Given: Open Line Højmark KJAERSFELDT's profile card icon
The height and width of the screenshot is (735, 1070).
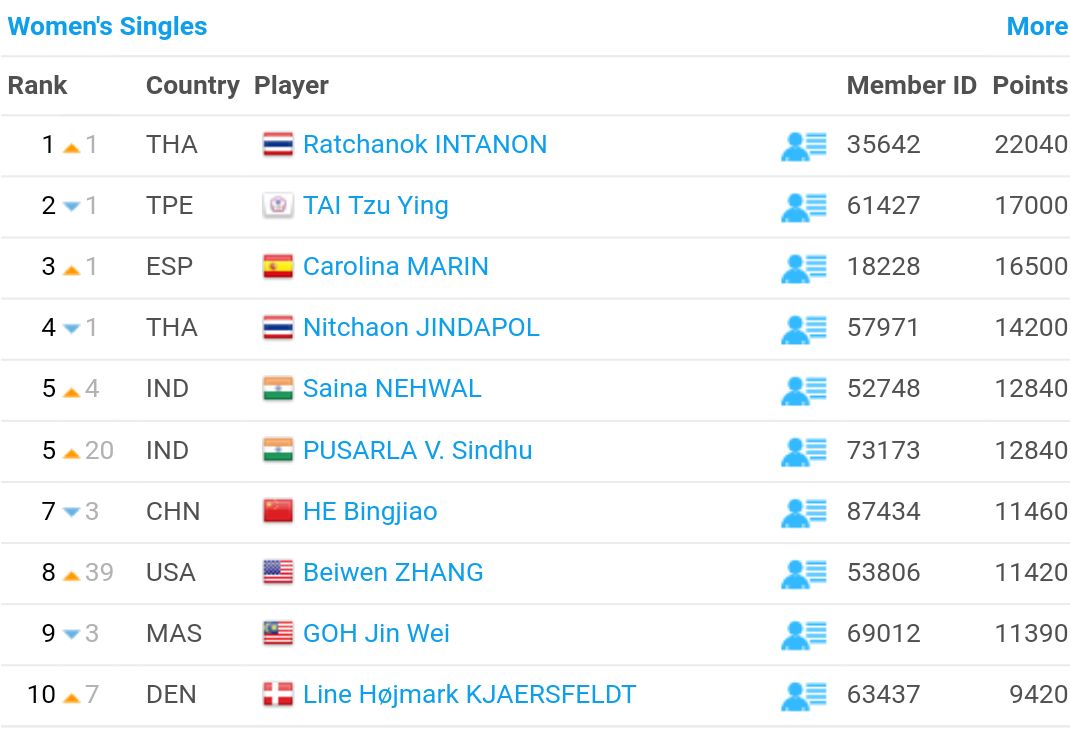Looking at the screenshot, I should [804, 695].
